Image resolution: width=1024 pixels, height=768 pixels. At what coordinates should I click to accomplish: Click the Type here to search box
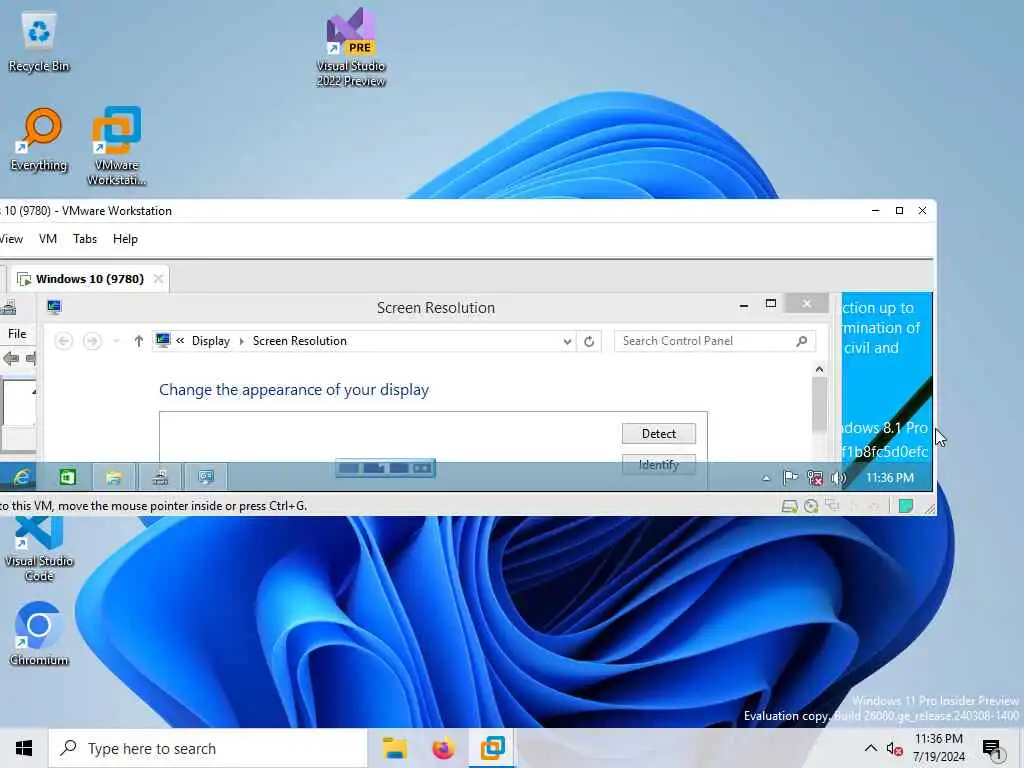(208, 748)
